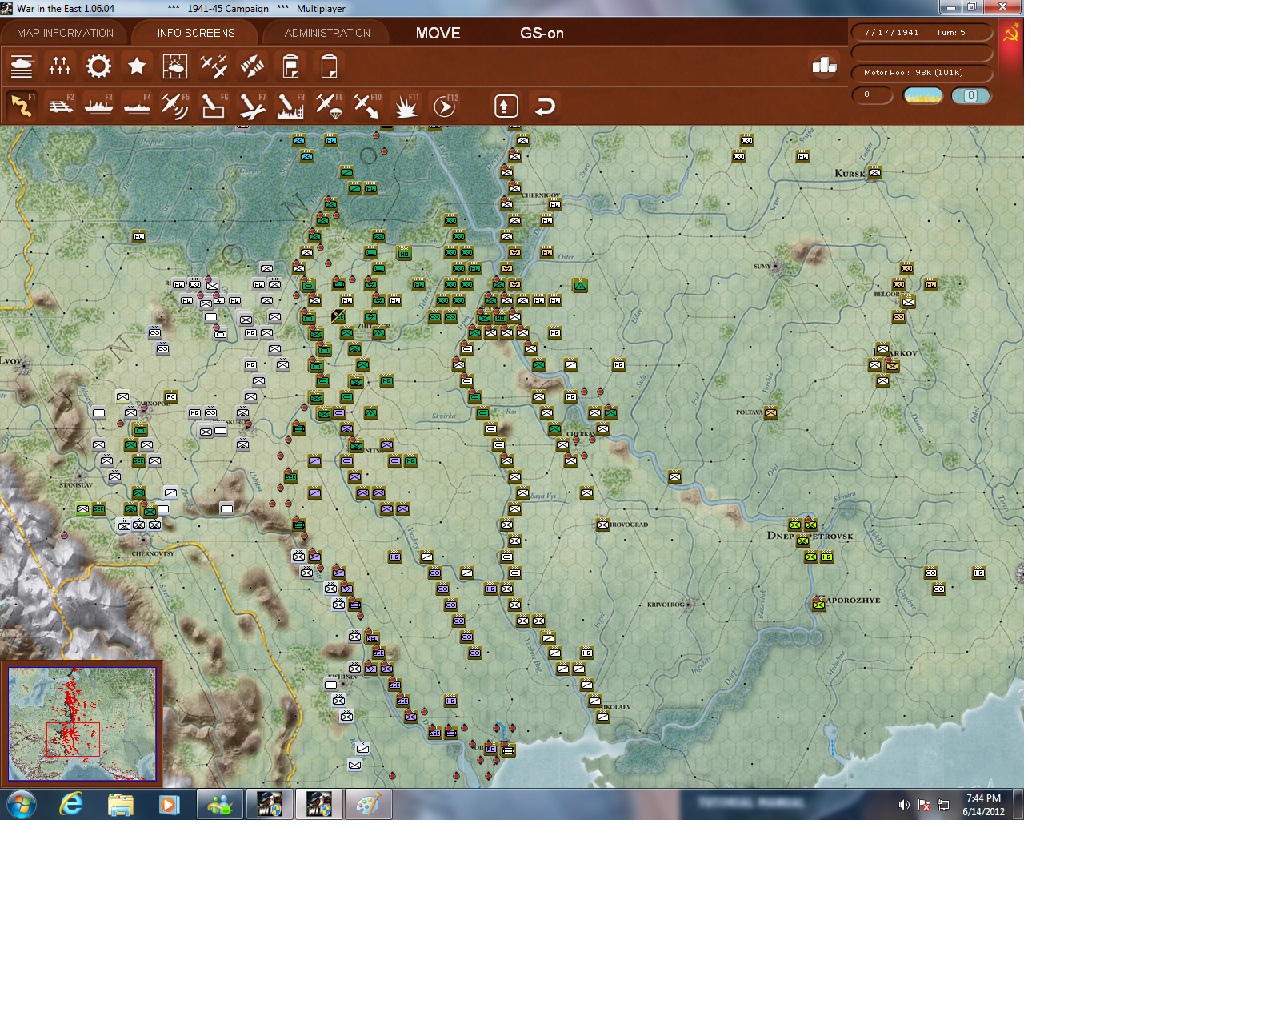Image resolution: width=1280 pixels, height=1024 pixels.
Task: Click the Krivoi Rog city label on map
Action: point(665,605)
